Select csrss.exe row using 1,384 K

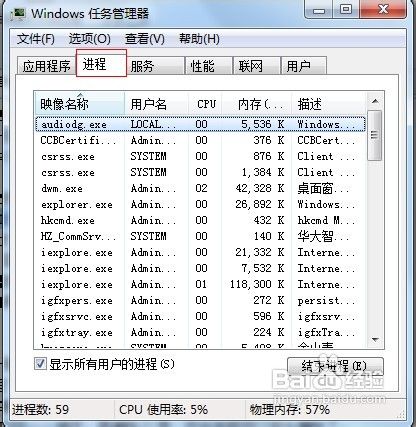point(200,172)
